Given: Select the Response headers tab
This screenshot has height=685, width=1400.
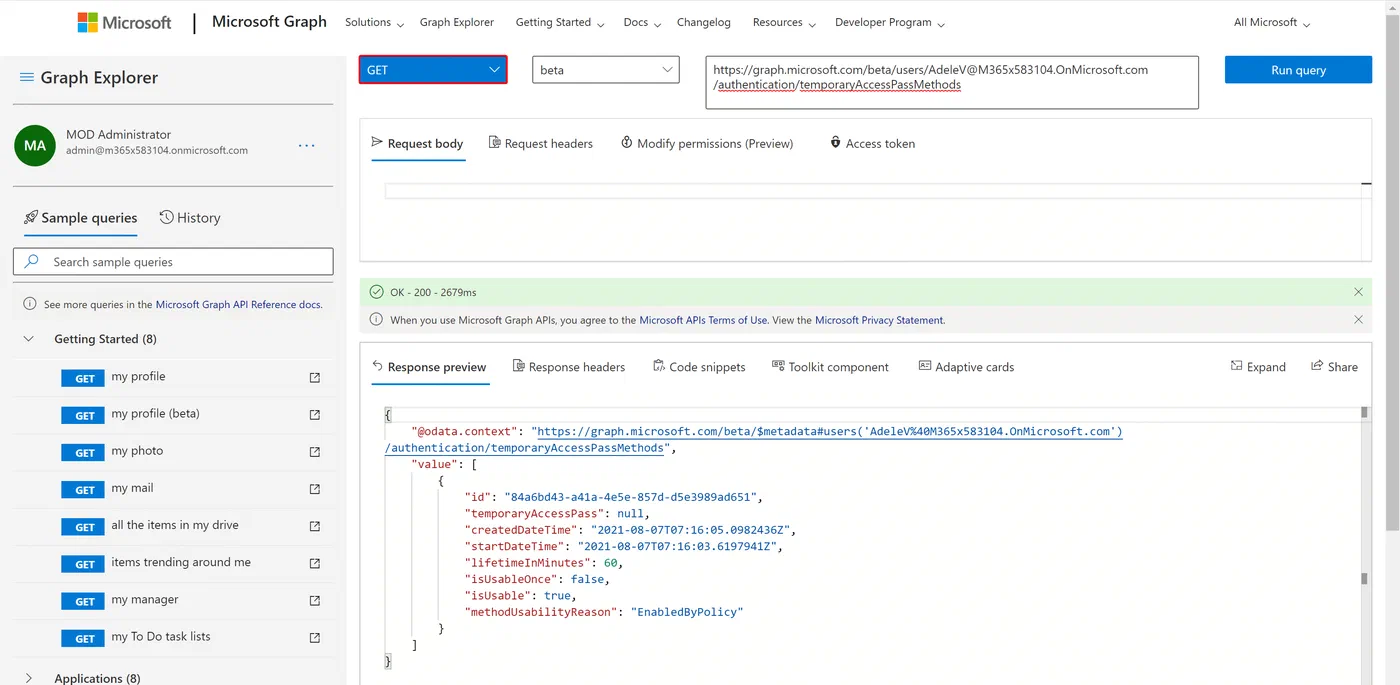Looking at the screenshot, I should [x=569, y=367].
